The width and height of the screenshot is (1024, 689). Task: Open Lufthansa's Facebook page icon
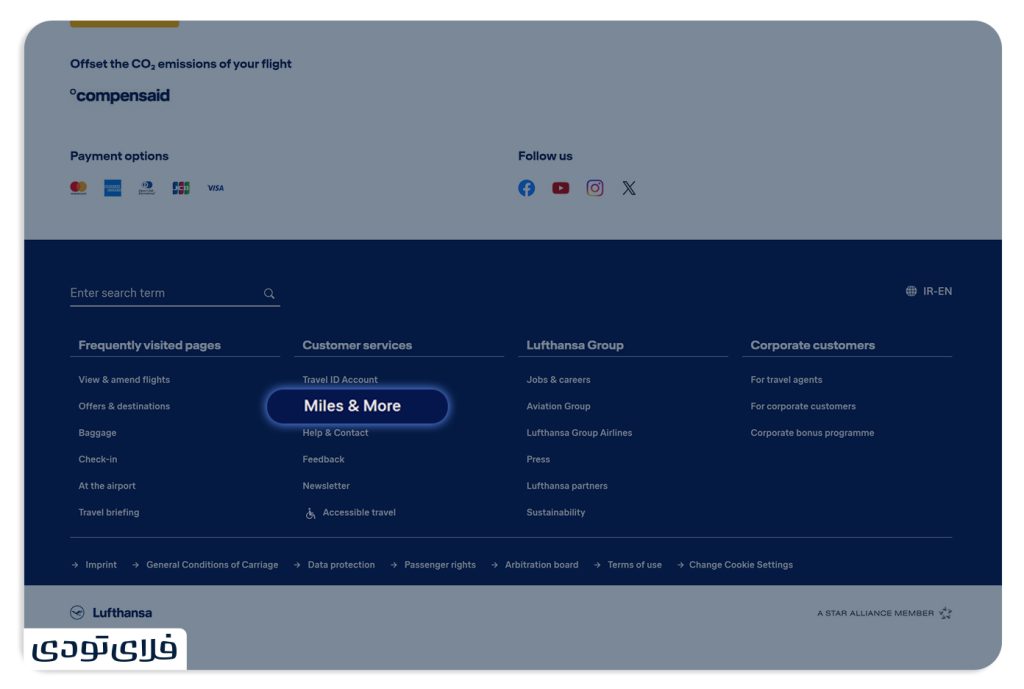click(526, 188)
